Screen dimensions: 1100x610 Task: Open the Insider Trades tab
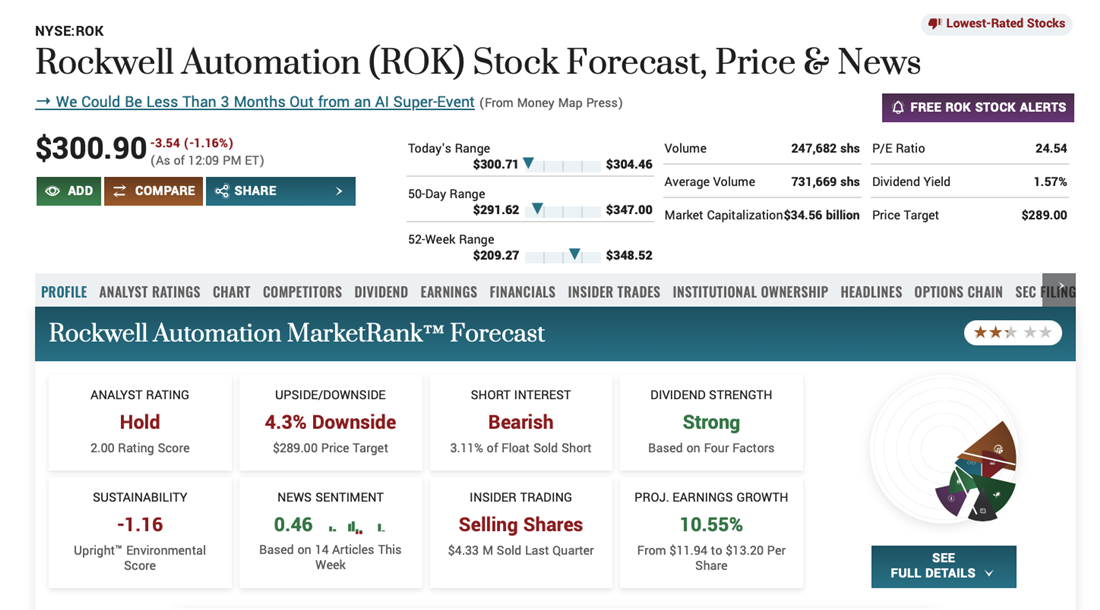pyautogui.click(x=614, y=292)
